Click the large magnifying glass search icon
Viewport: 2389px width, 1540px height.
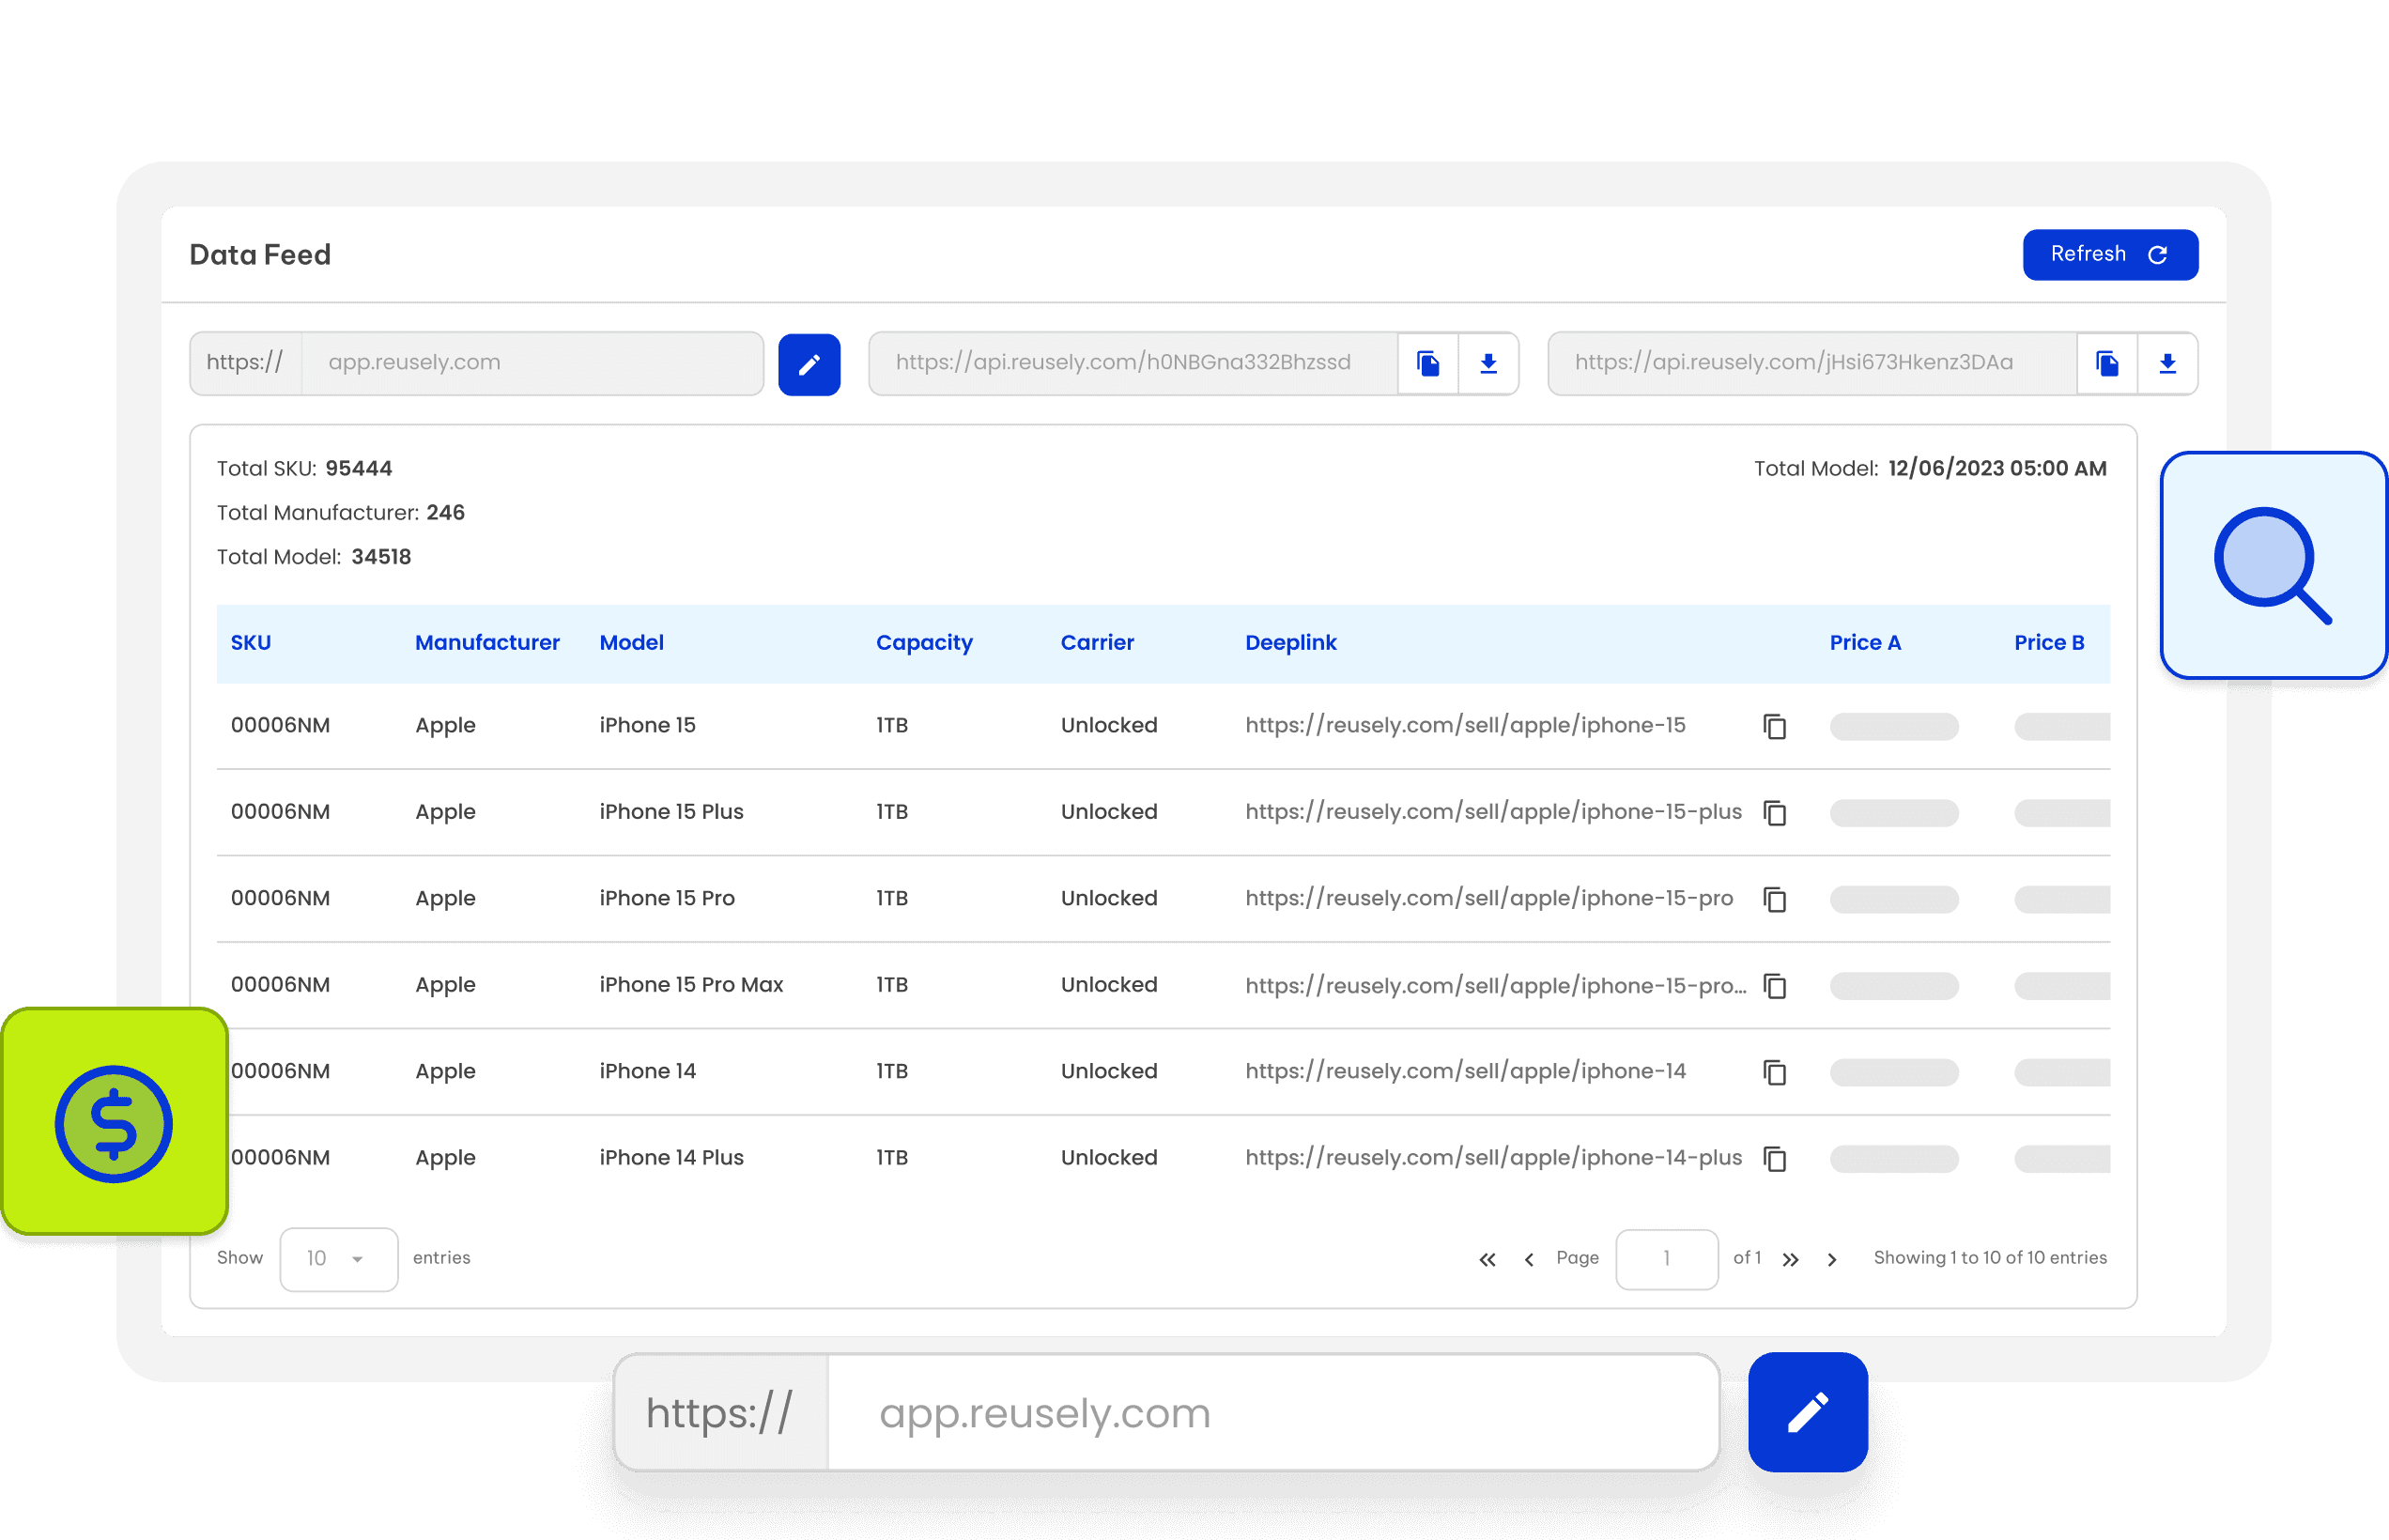coord(2272,566)
